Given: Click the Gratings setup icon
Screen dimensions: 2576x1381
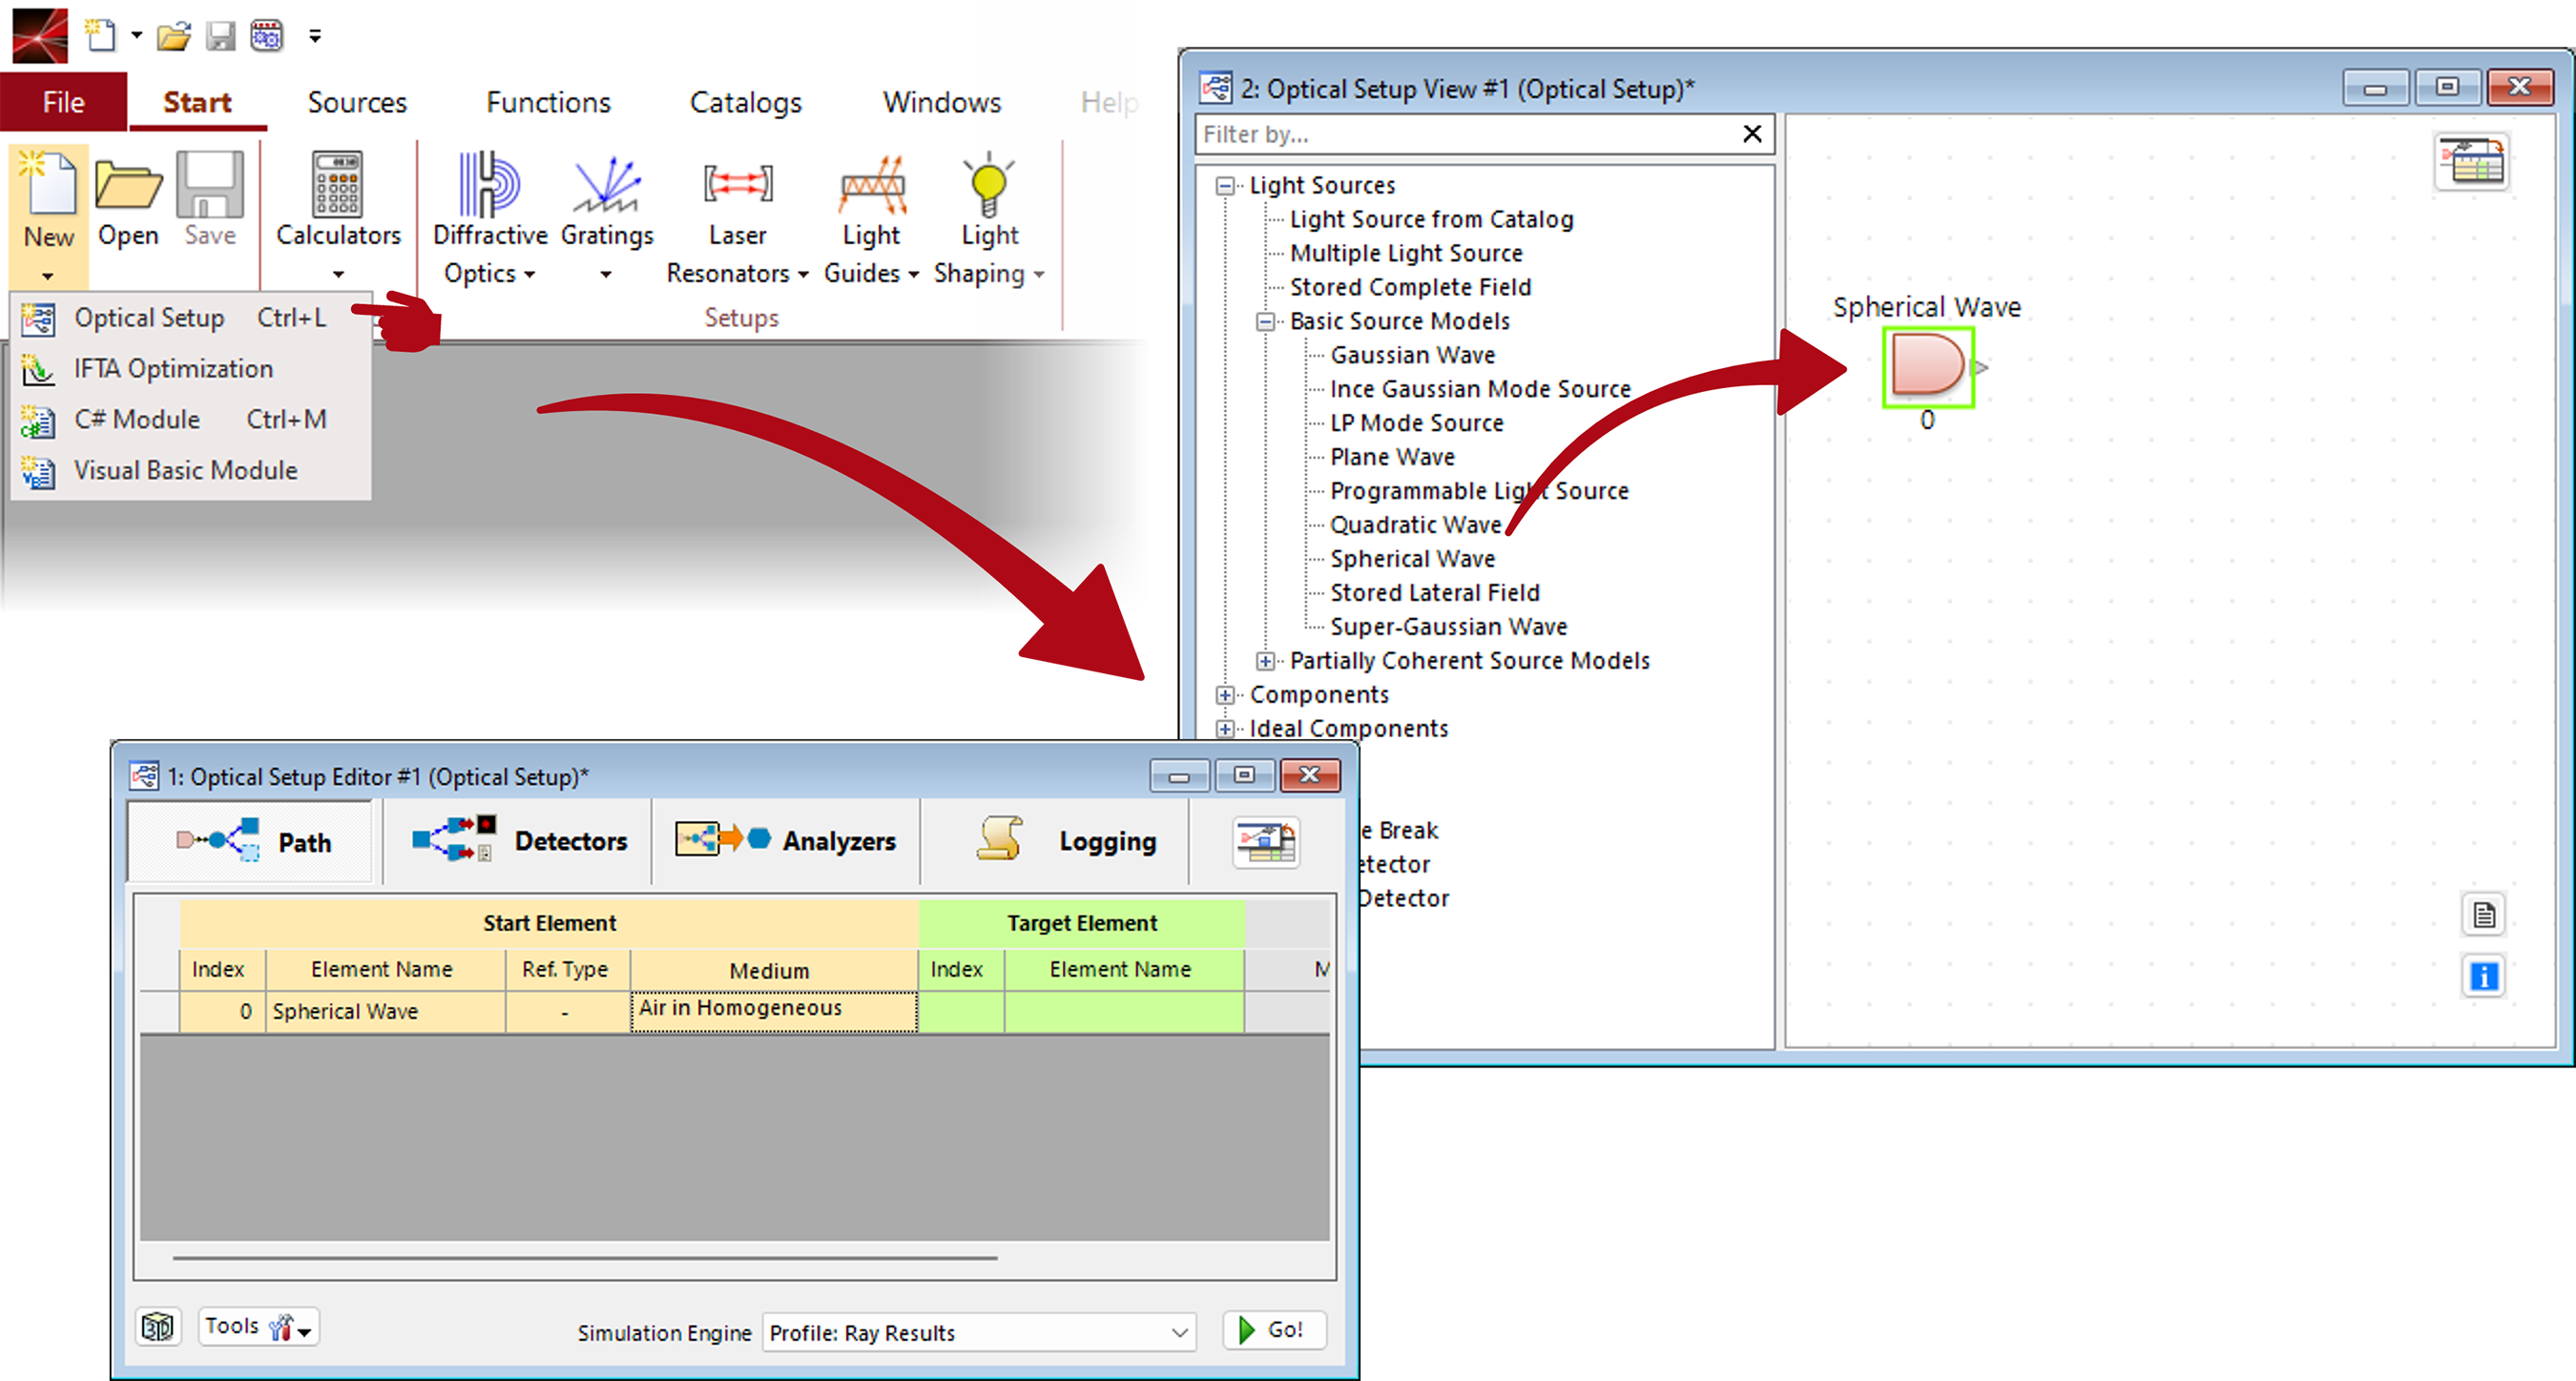Looking at the screenshot, I should click(606, 184).
